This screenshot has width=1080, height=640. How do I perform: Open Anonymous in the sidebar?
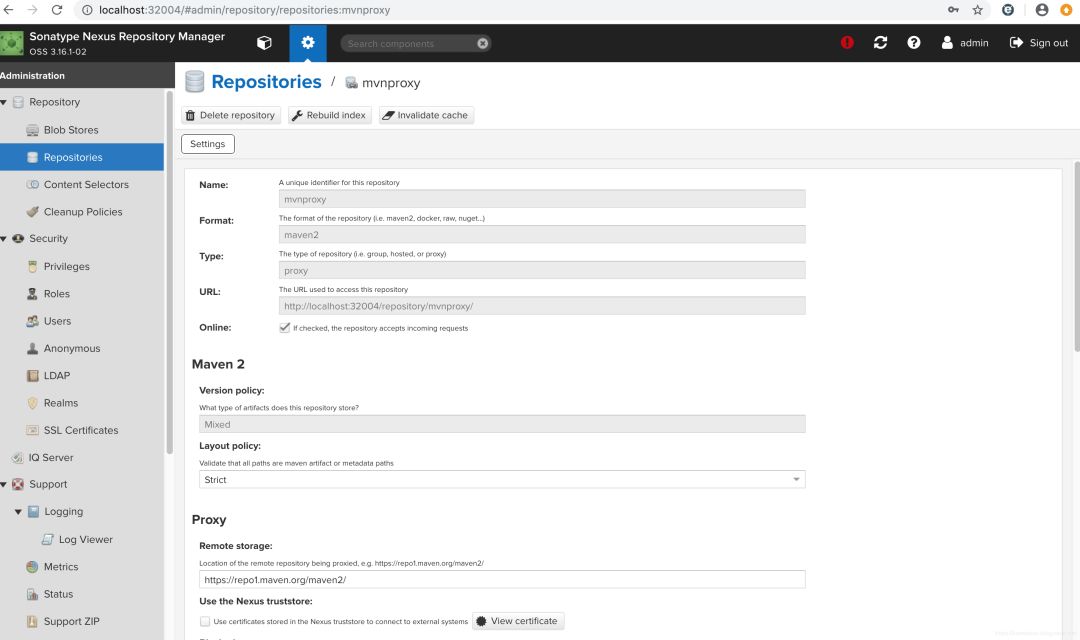72,349
